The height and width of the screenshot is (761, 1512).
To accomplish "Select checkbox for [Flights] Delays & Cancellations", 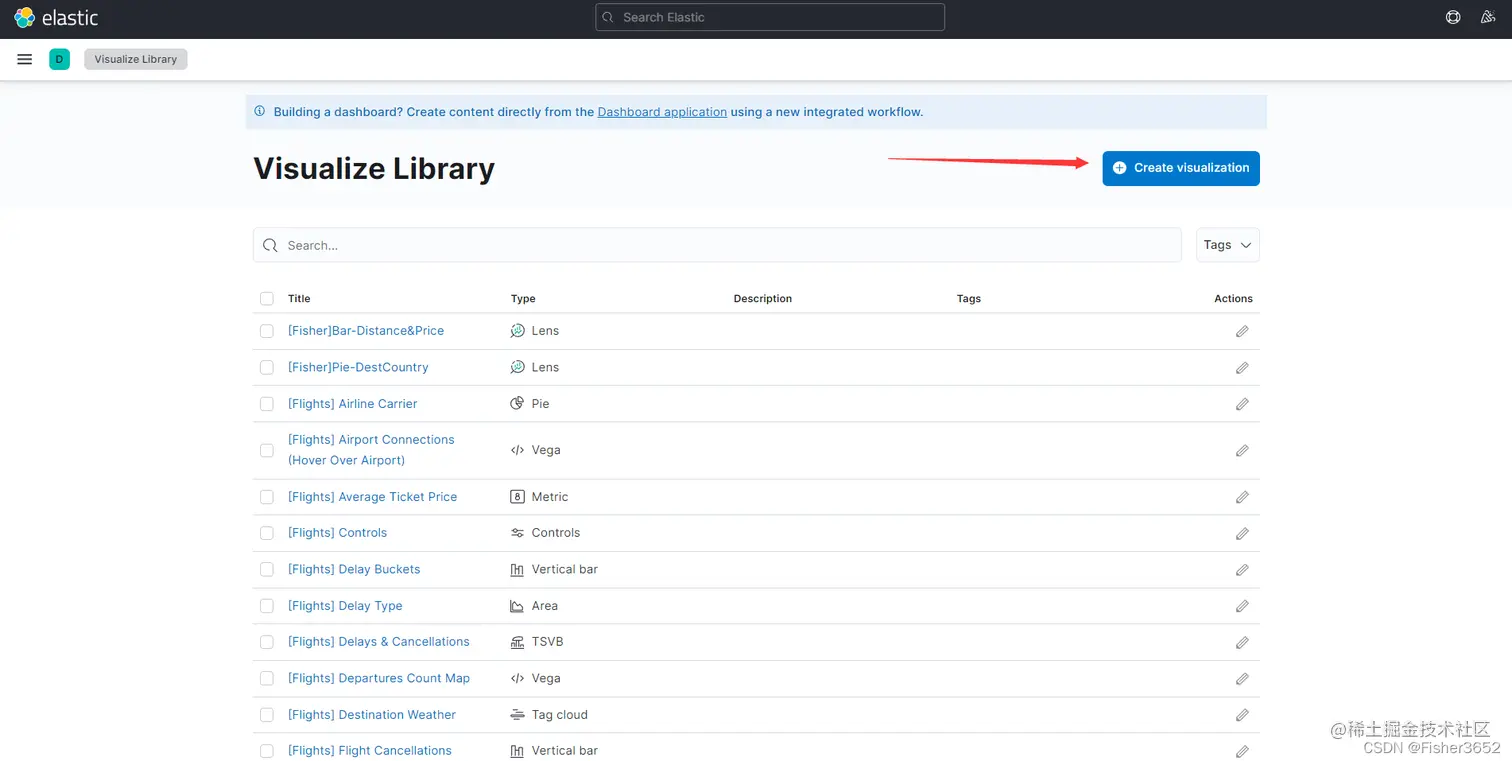I will [266, 642].
